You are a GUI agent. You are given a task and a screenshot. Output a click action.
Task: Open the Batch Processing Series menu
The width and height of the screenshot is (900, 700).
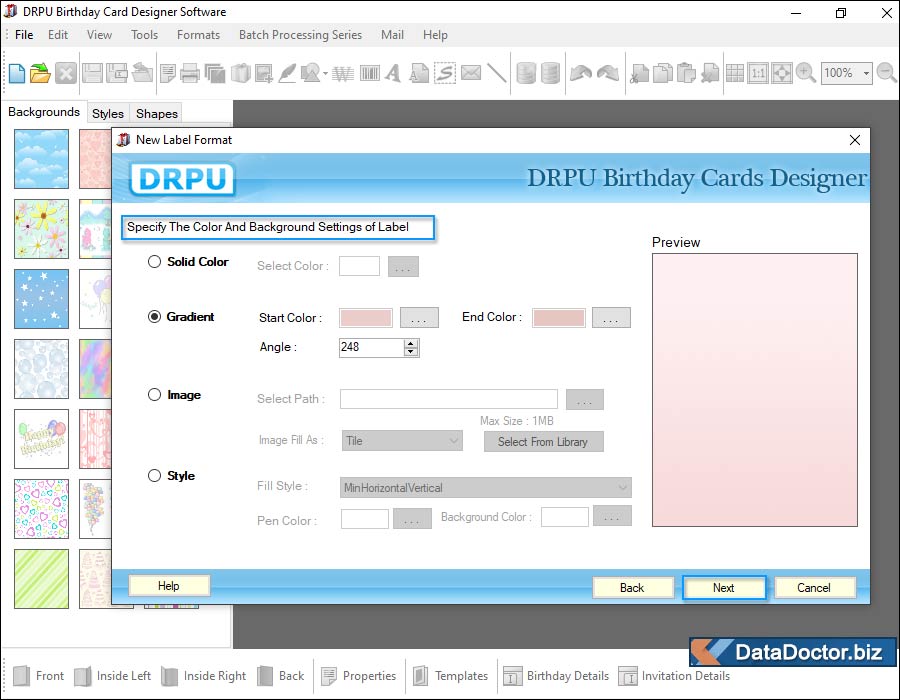[301, 35]
